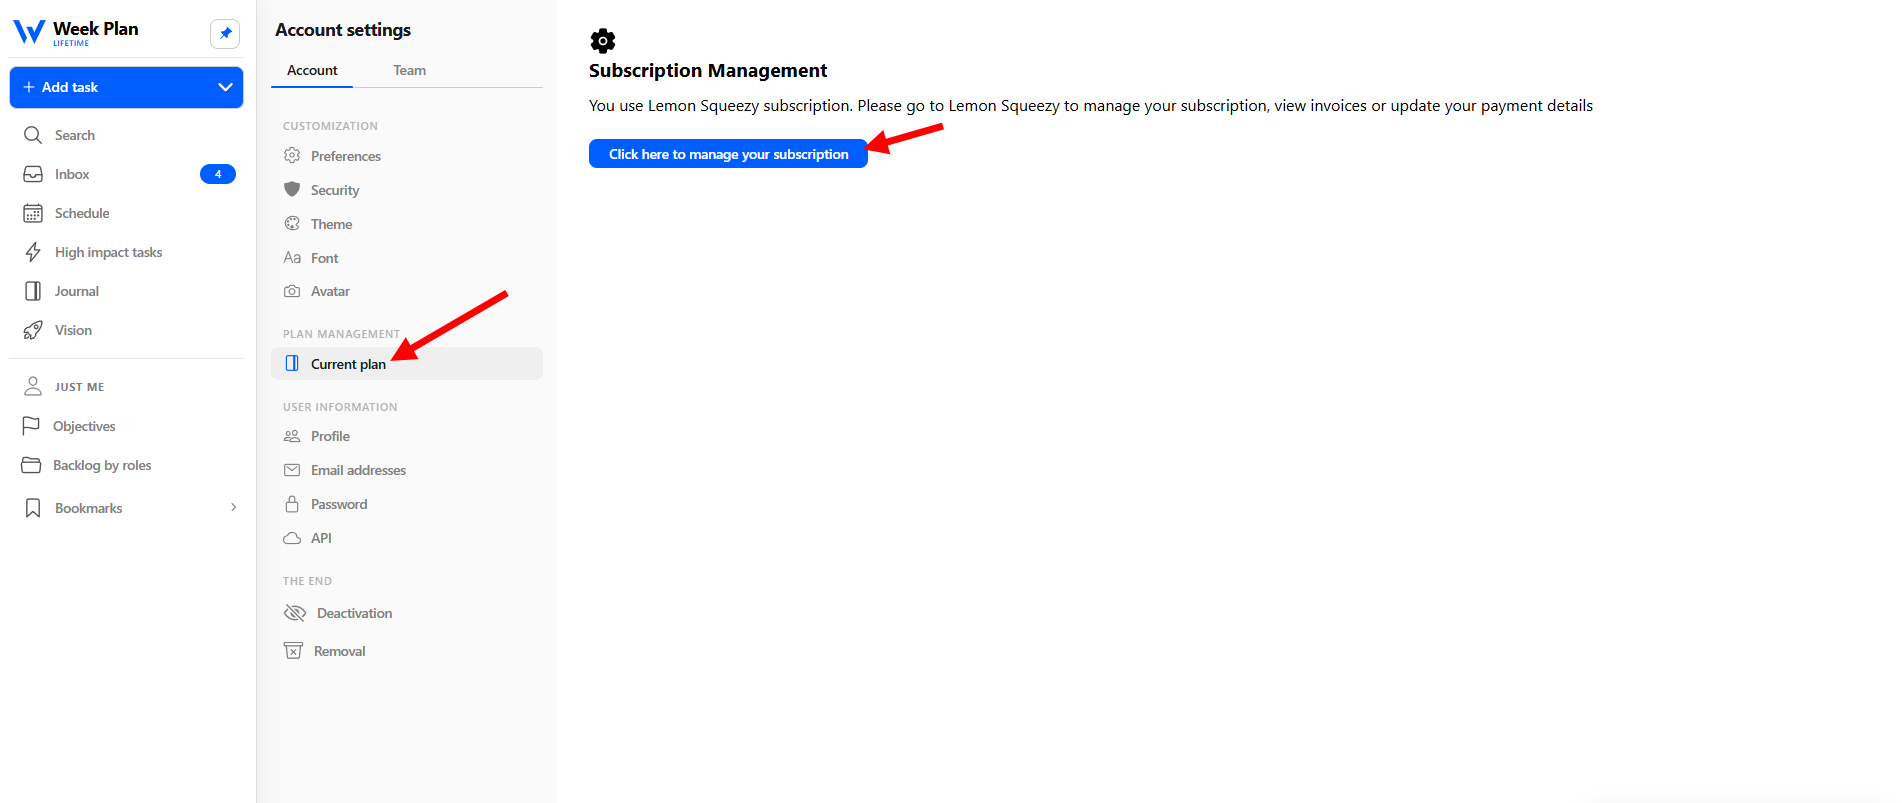
Task: Open API settings
Action: (x=321, y=538)
